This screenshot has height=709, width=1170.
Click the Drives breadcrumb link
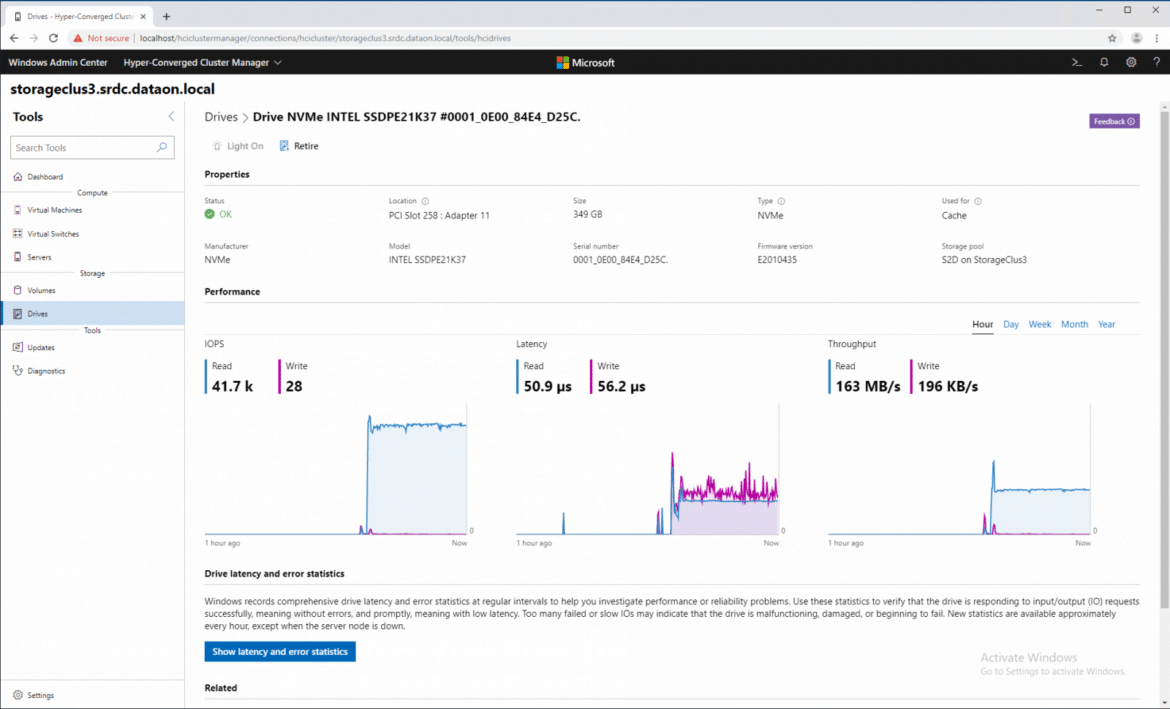[x=221, y=117]
